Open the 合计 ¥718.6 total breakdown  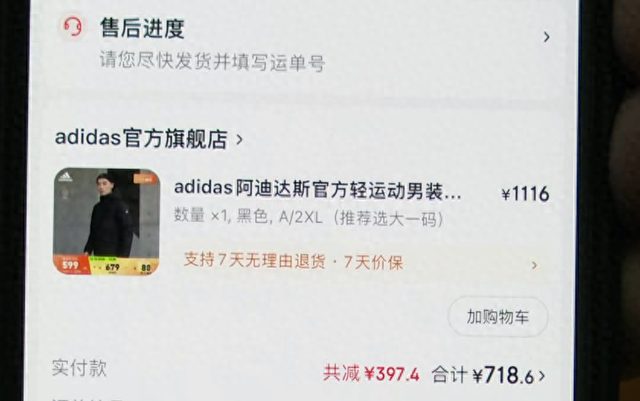pyautogui.click(x=483, y=375)
